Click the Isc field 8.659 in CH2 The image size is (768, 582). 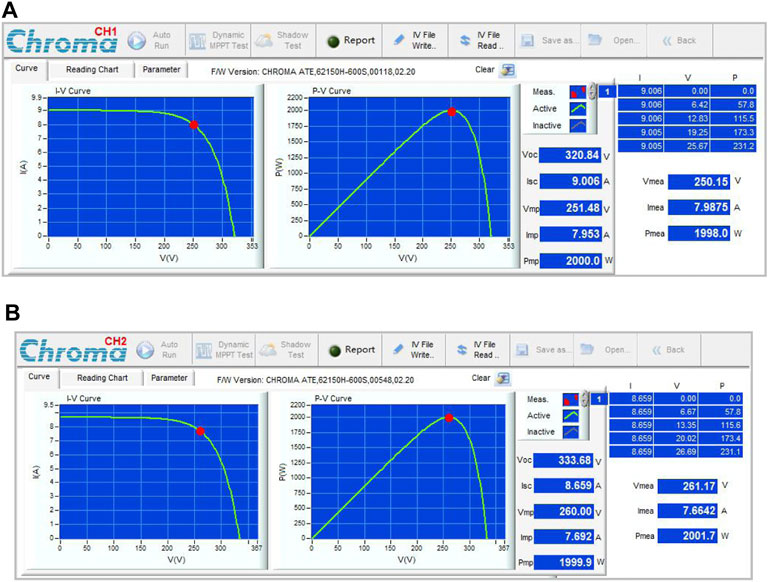[563, 486]
